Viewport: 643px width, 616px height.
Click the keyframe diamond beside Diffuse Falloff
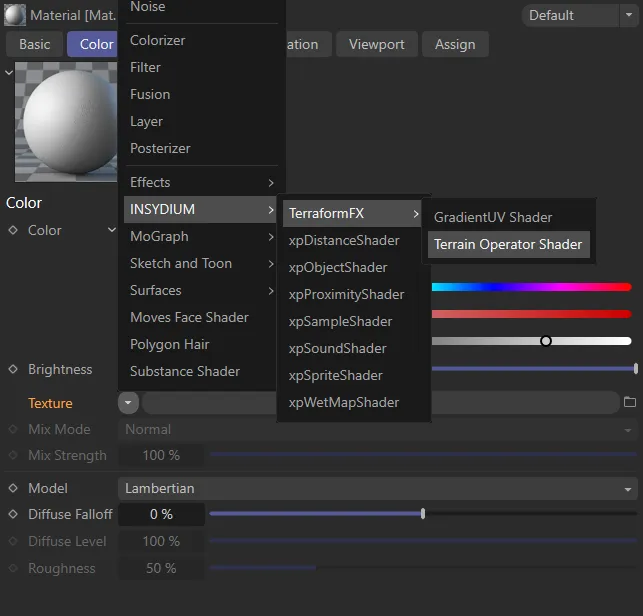(13, 514)
